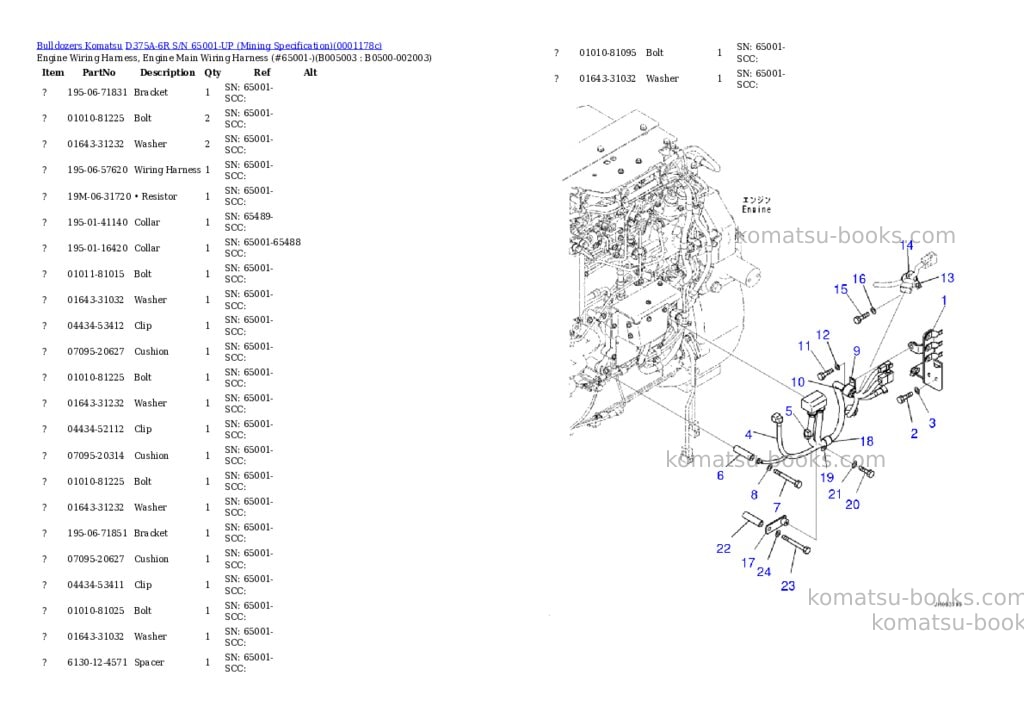
Task: Click callout number 9 in the diagram
Action: point(856,351)
